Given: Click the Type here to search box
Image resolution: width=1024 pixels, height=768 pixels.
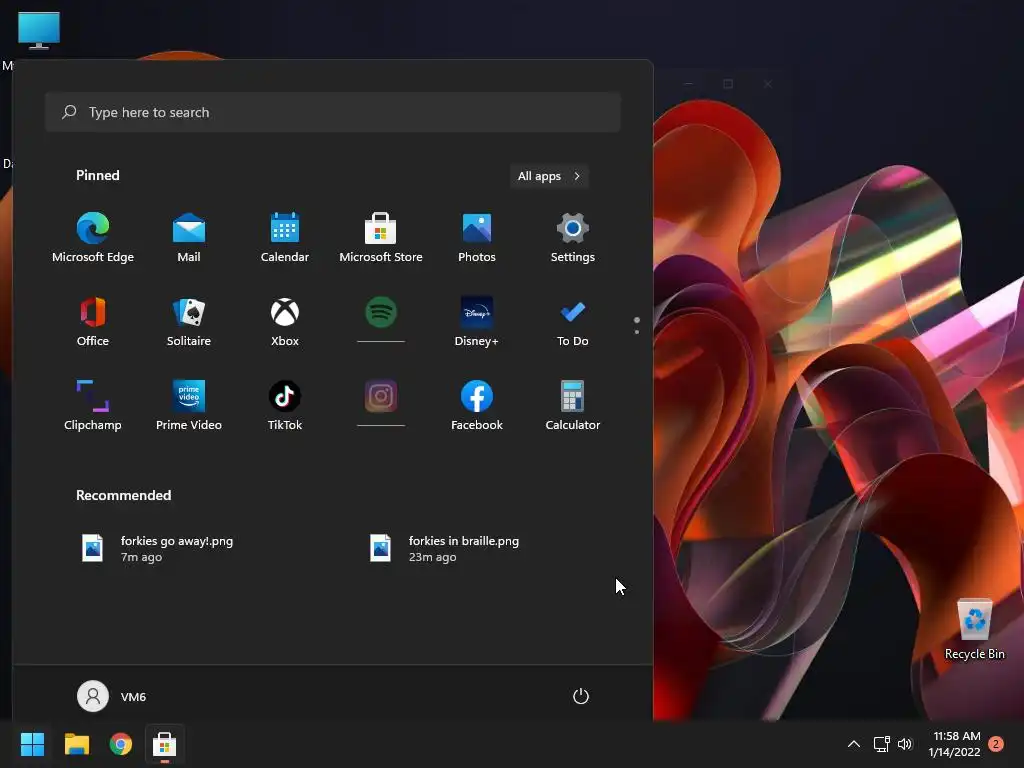Looking at the screenshot, I should pyautogui.click(x=332, y=112).
